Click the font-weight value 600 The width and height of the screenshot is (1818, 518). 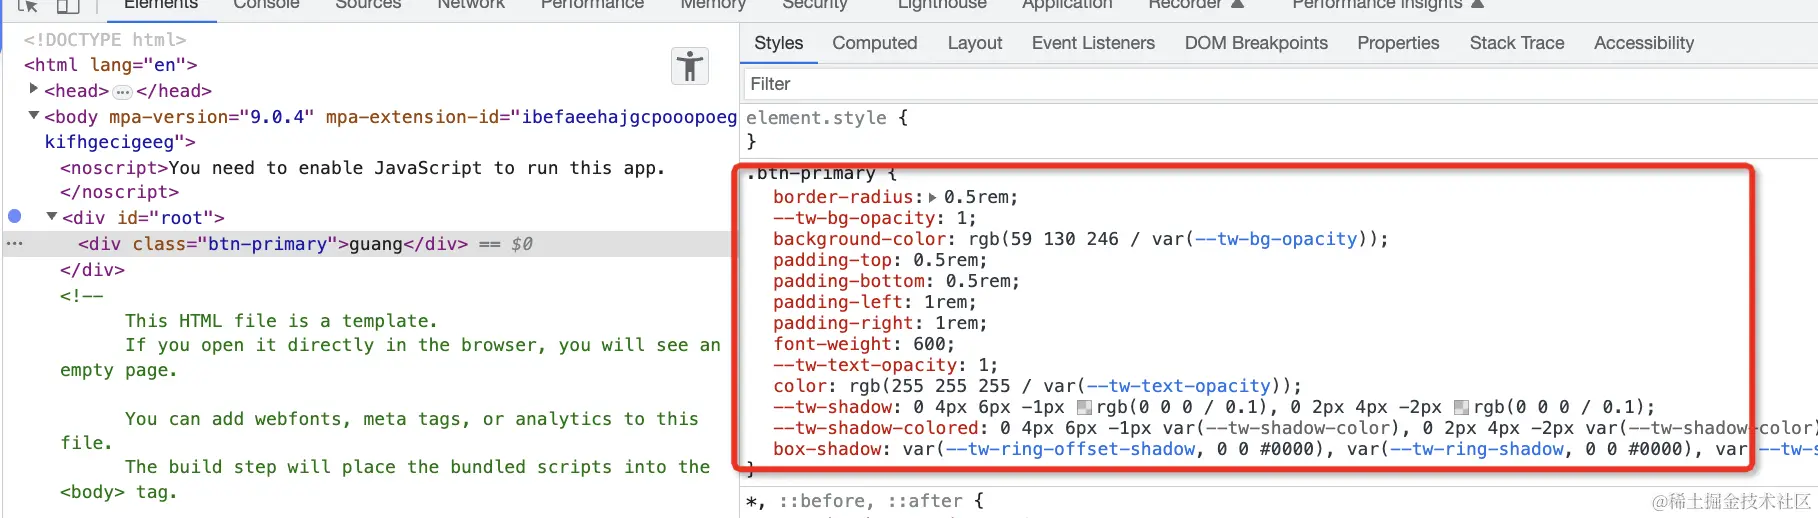coord(929,344)
